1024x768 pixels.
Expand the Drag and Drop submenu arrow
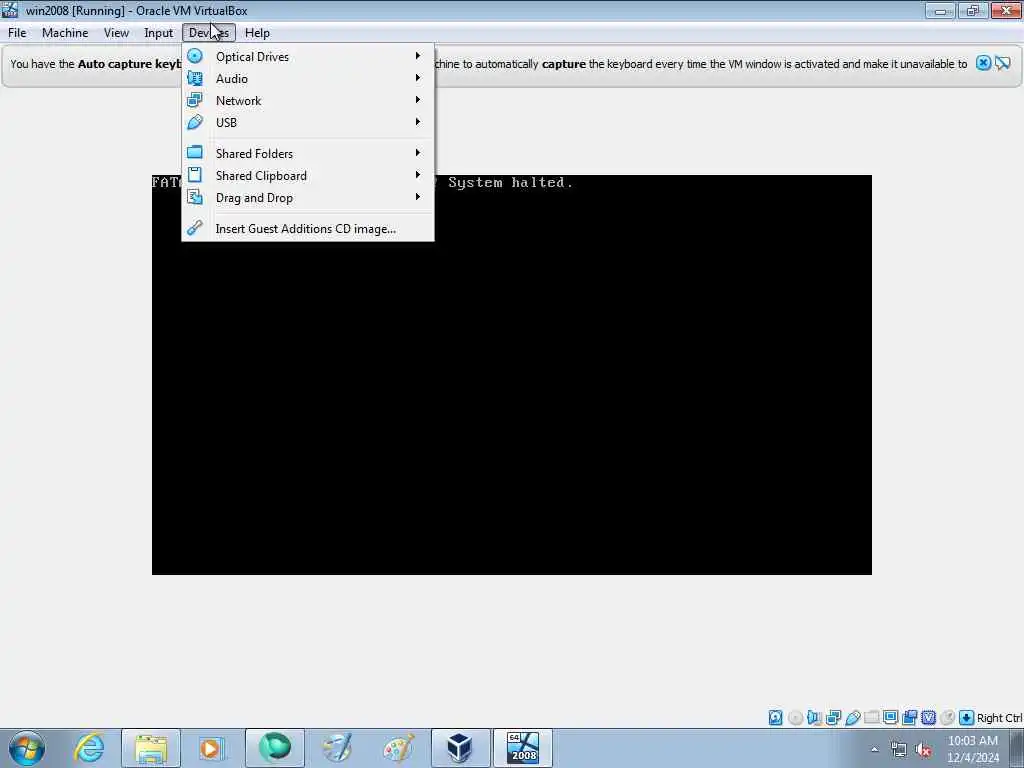tap(418, 197)
